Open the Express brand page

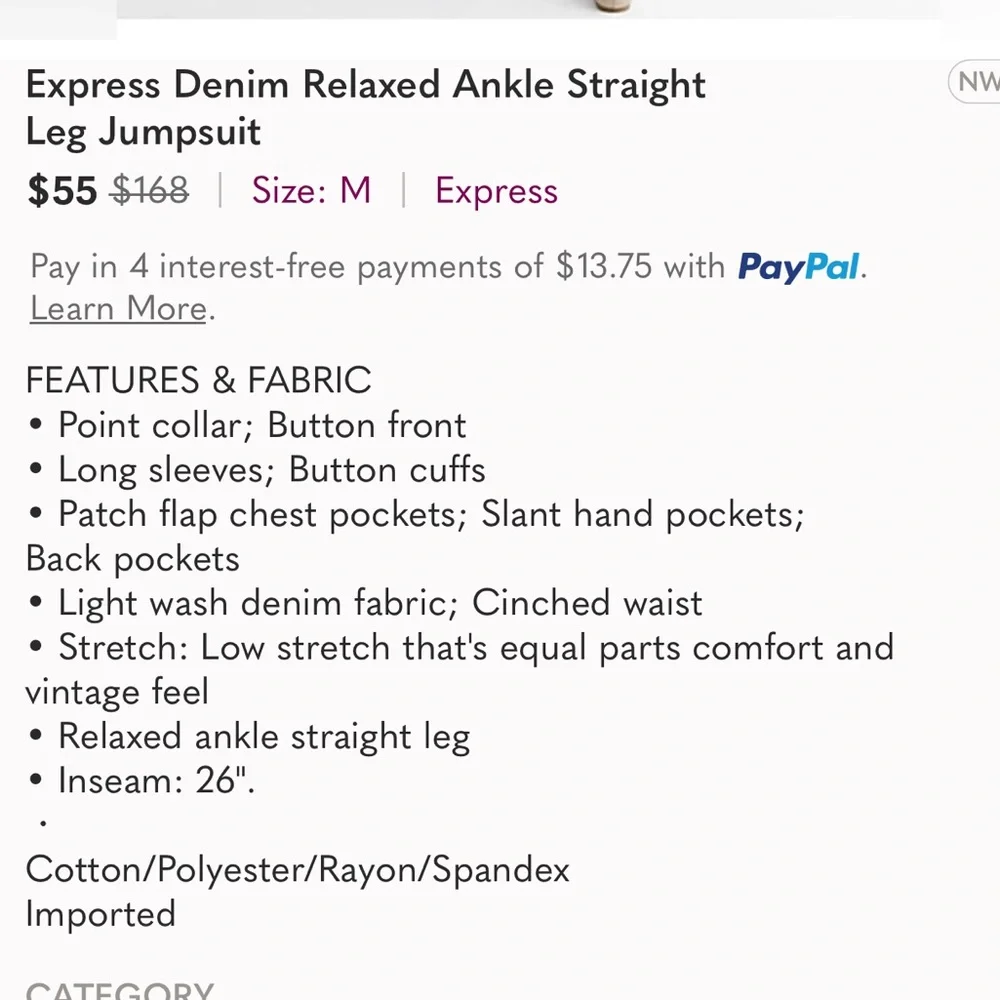point(496,191)
